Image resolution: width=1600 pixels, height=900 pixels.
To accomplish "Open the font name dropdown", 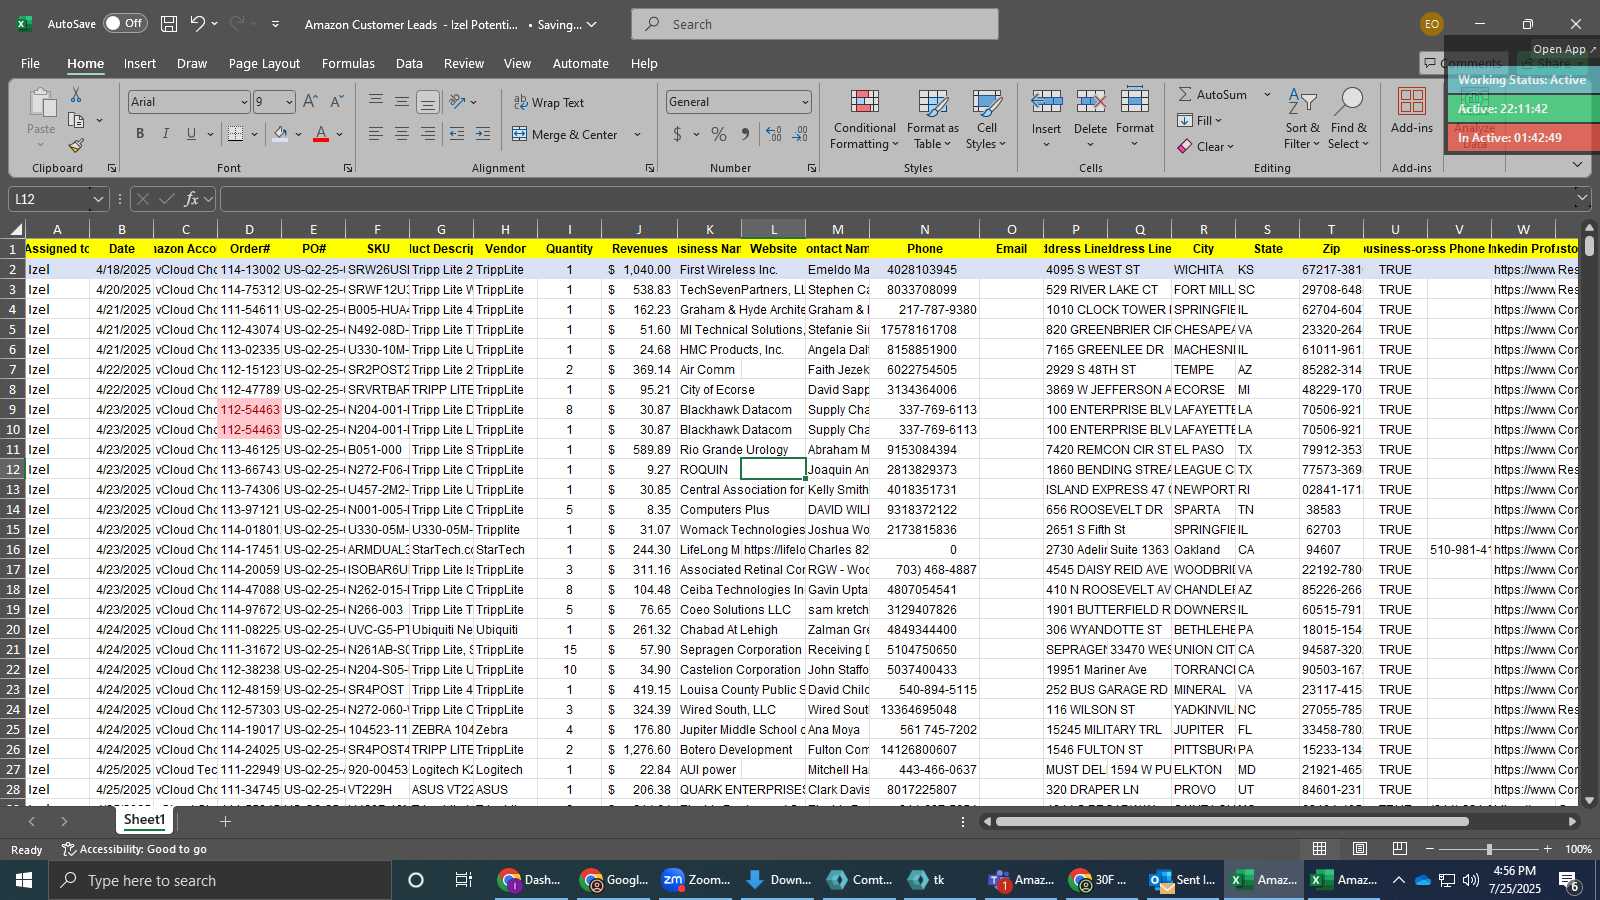I will (243, 102).
